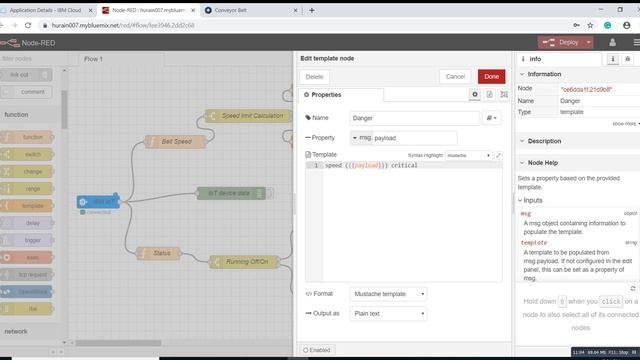Select the Properties tab
The width and height of the screenshot is (640, 360).
(x=341, y=95)
